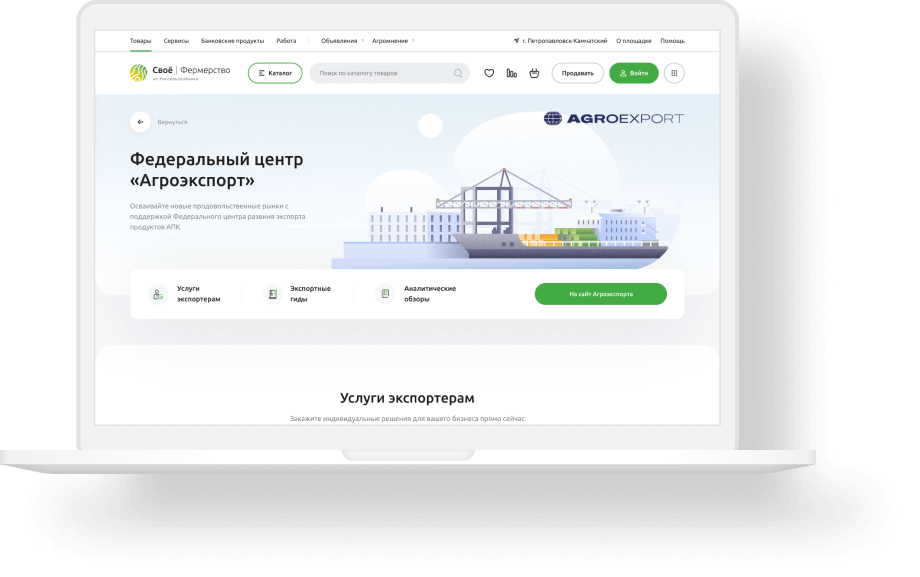This screenshot has height=577, width=920.
Task: Click the Услуги экспортерам icon
Action: pos(158,293)
